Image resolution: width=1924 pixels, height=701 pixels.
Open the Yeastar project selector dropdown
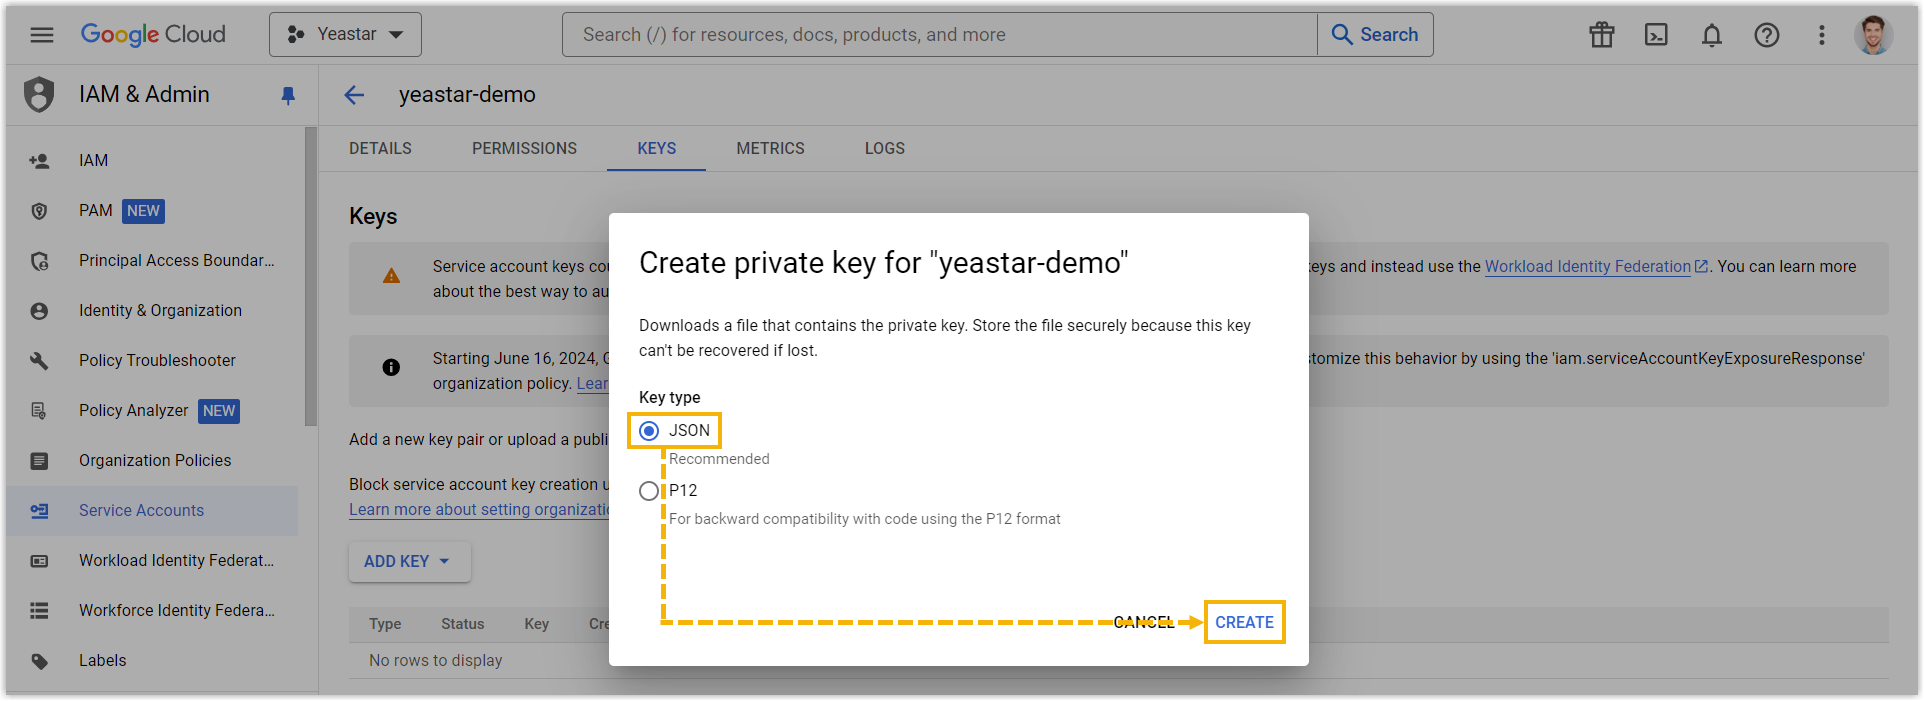[x=345, y=35]
